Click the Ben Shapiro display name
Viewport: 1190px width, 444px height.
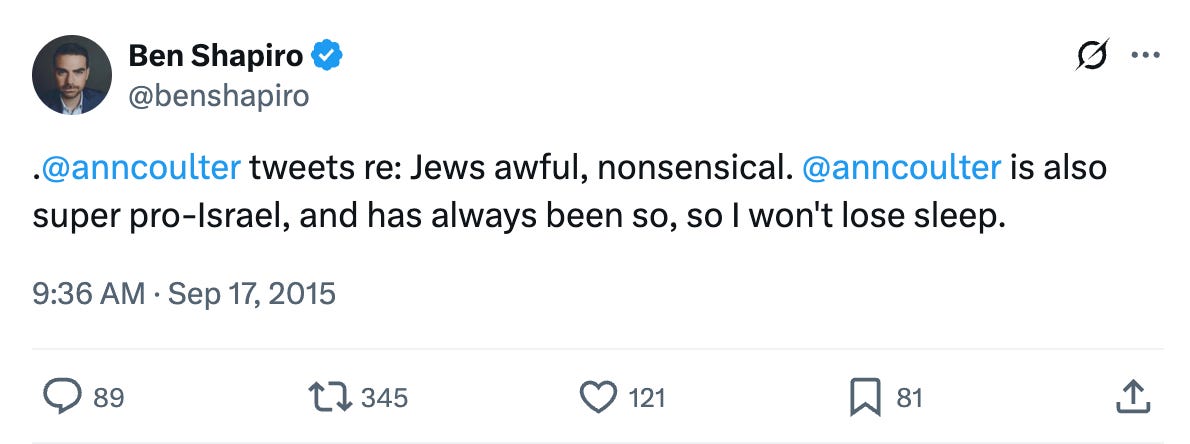pos(216,58)
